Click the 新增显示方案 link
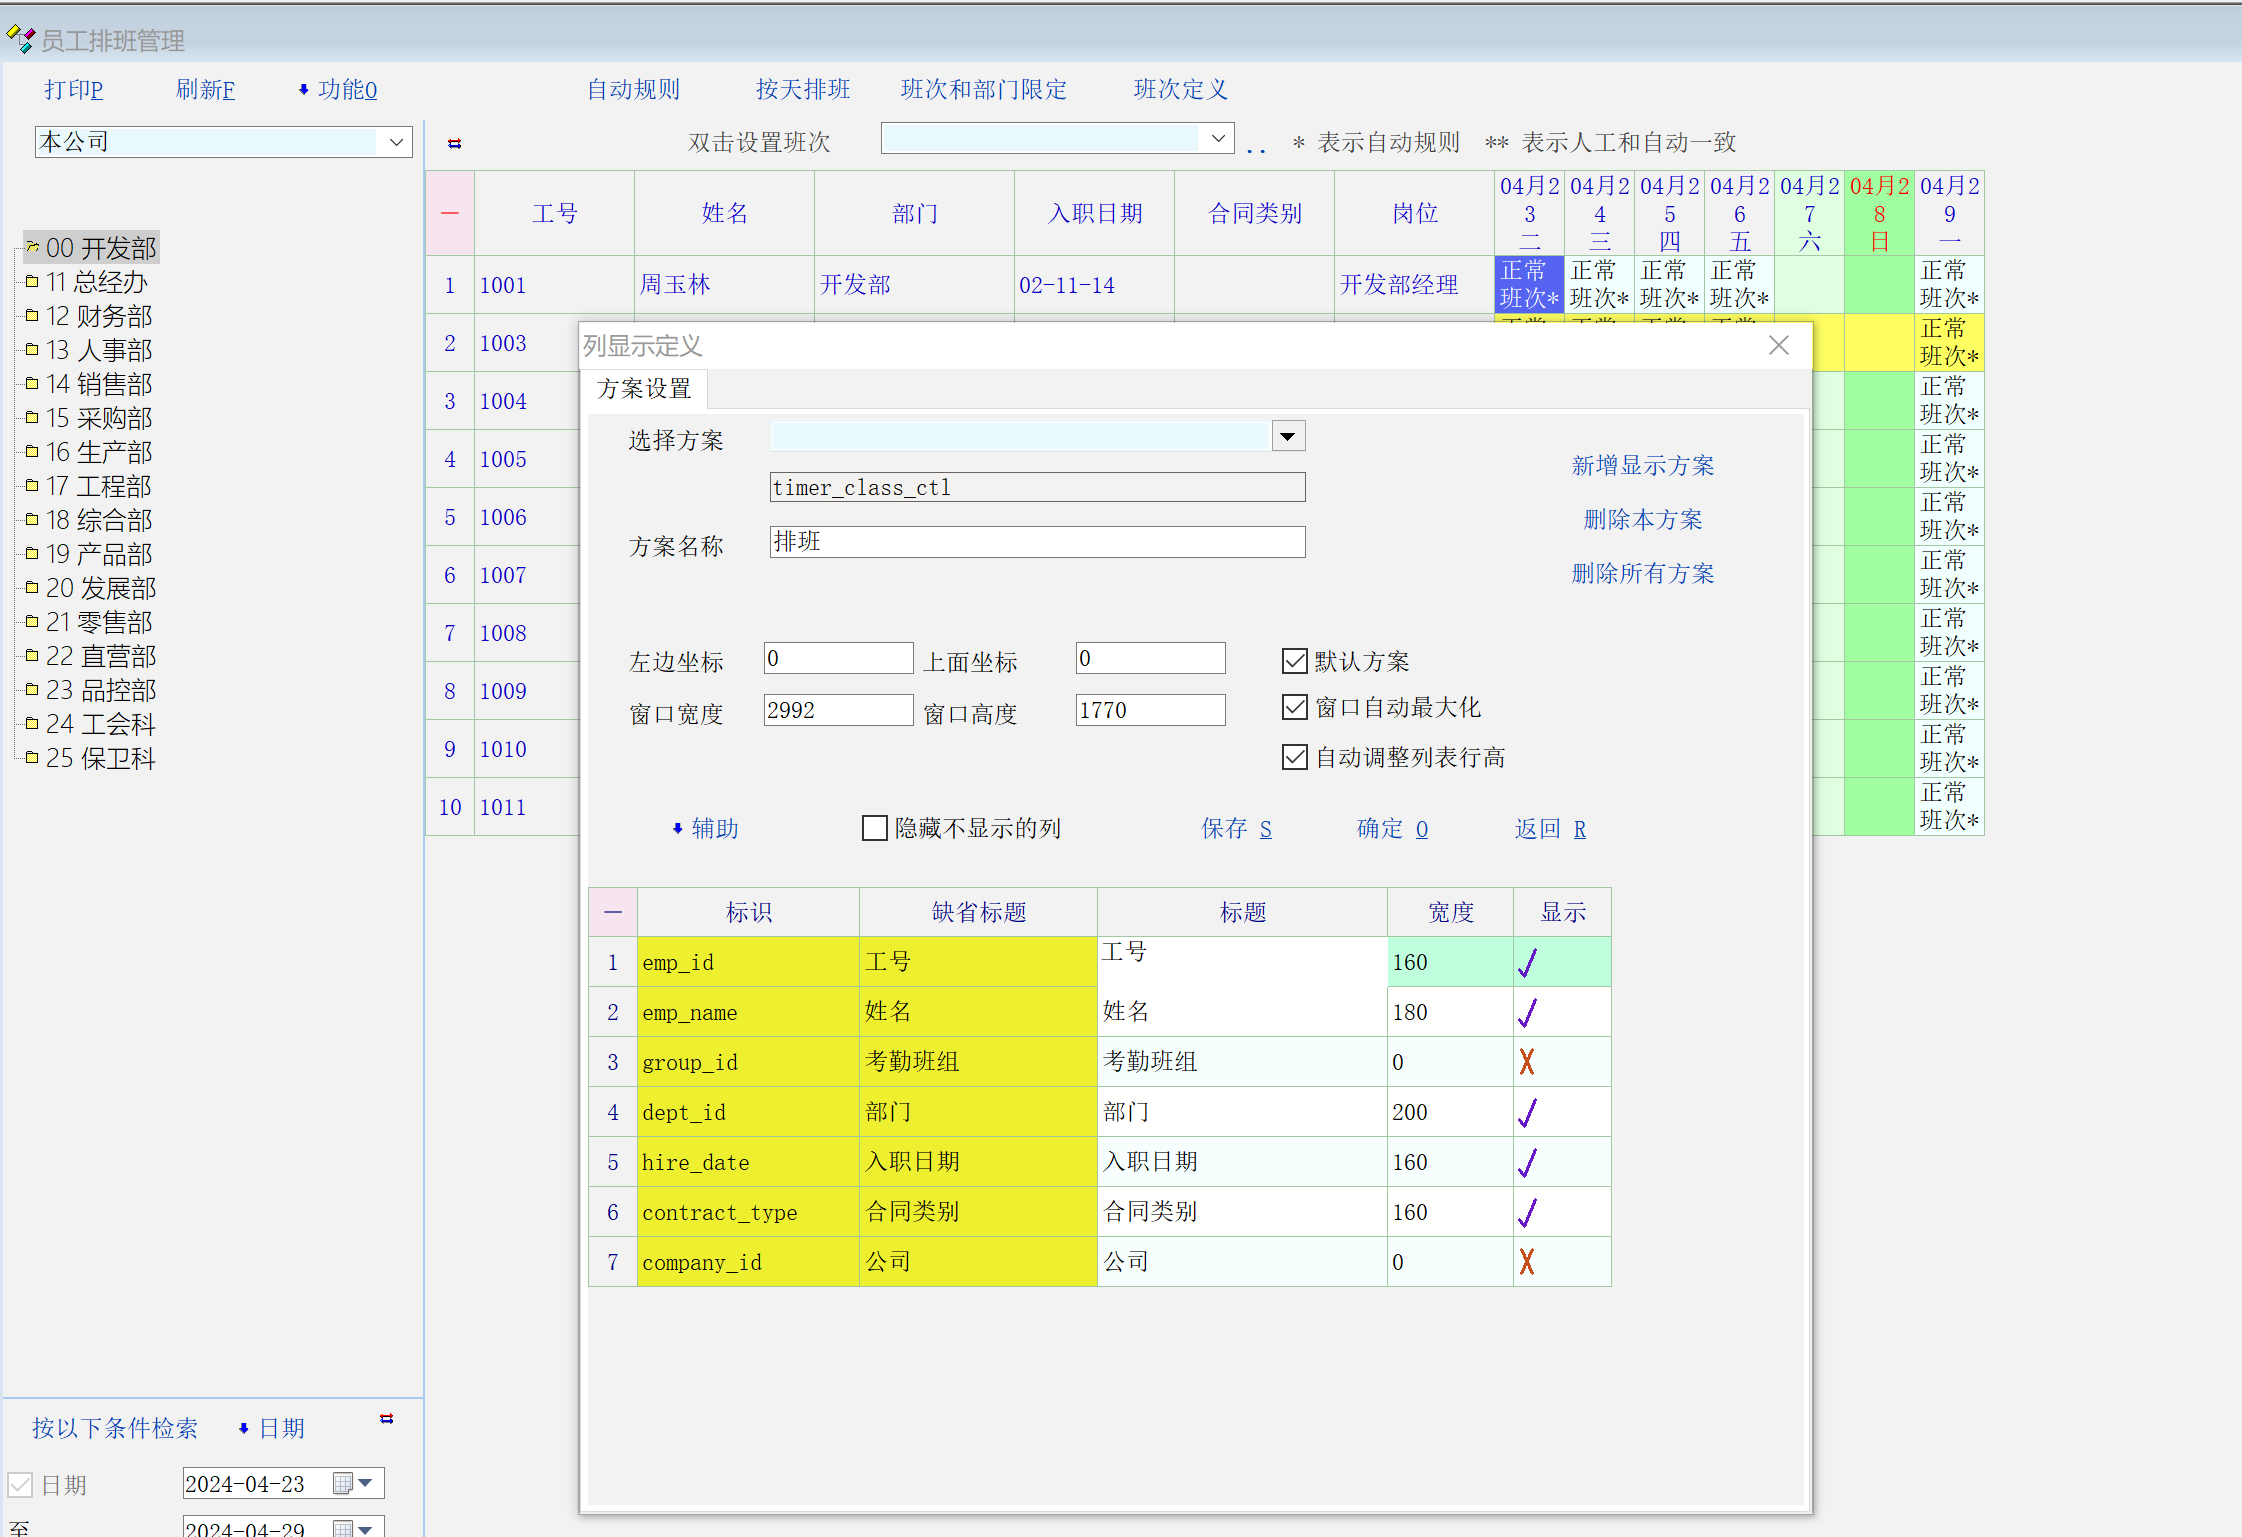The image size is (2242, 1537). tap(1642, 466)
